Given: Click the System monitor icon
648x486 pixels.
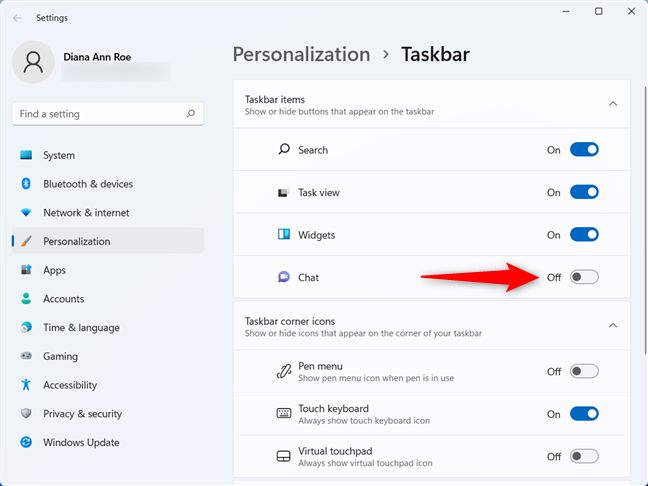Looking at the screenshot, I should [x=26, y=155].
